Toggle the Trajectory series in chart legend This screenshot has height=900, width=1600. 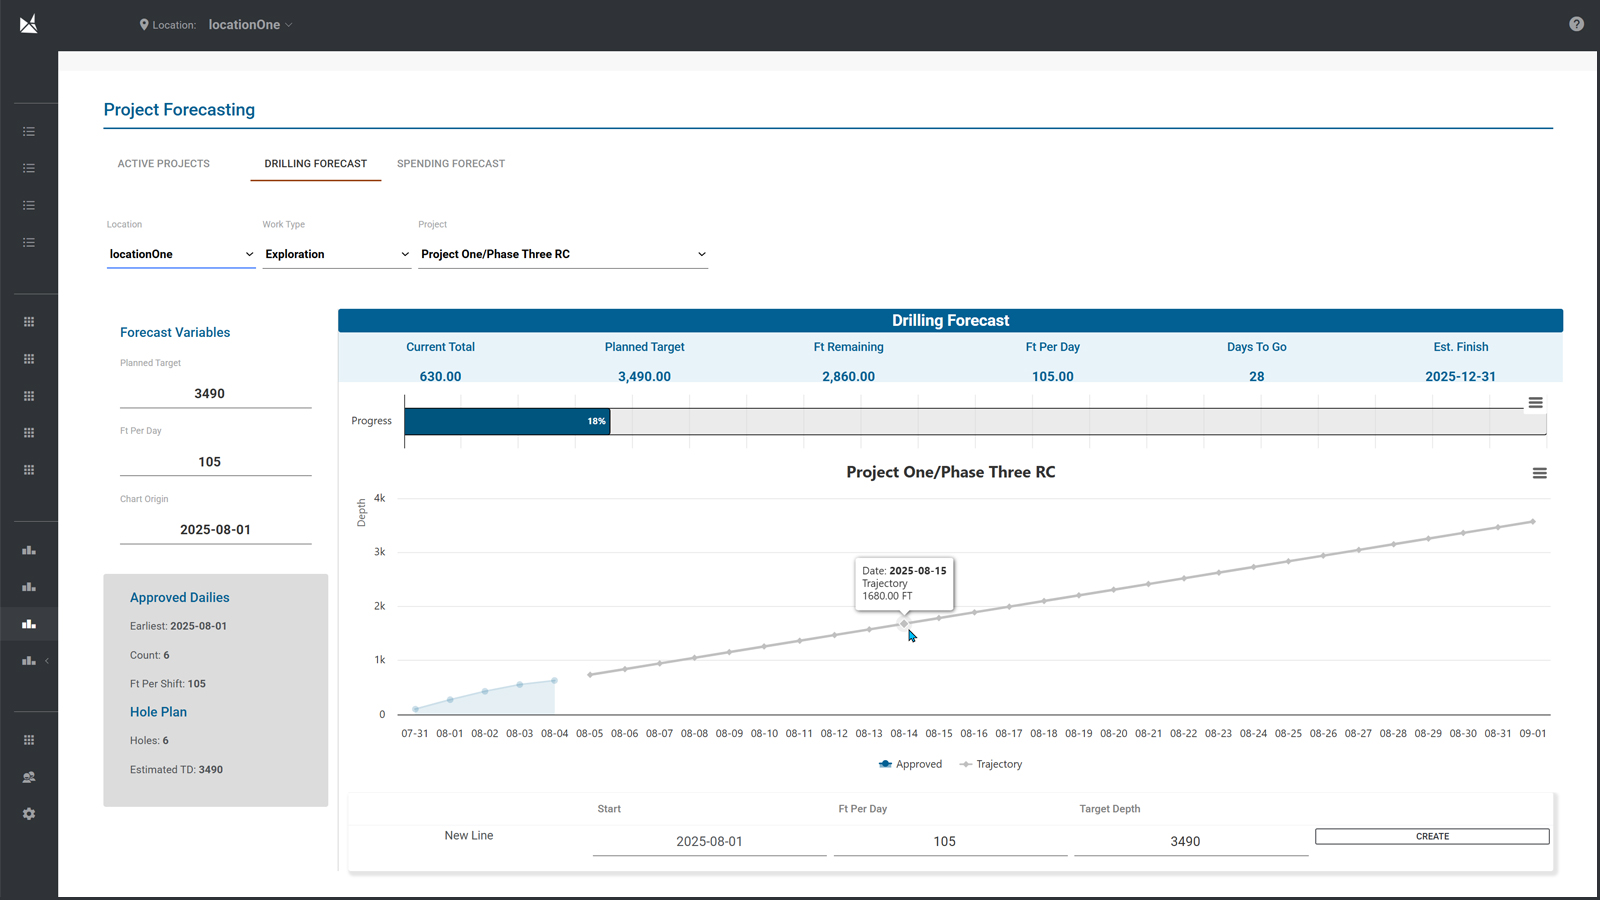(990, 764)
